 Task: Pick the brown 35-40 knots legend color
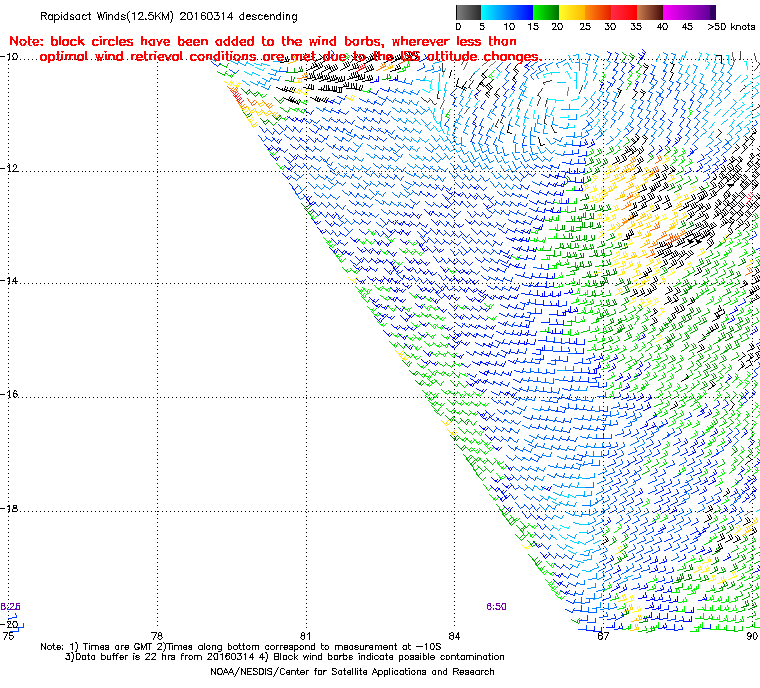coord(650,12)
